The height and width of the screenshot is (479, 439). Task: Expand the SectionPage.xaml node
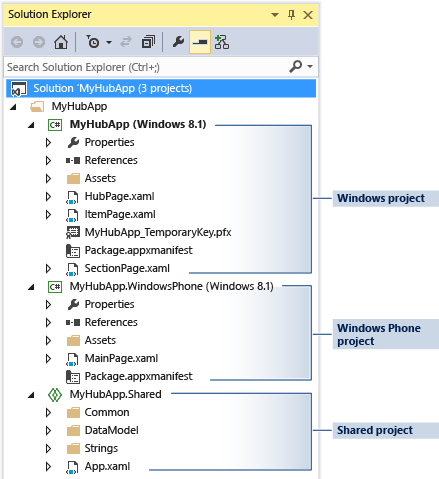pyautogui.click(x=48, y=269)
